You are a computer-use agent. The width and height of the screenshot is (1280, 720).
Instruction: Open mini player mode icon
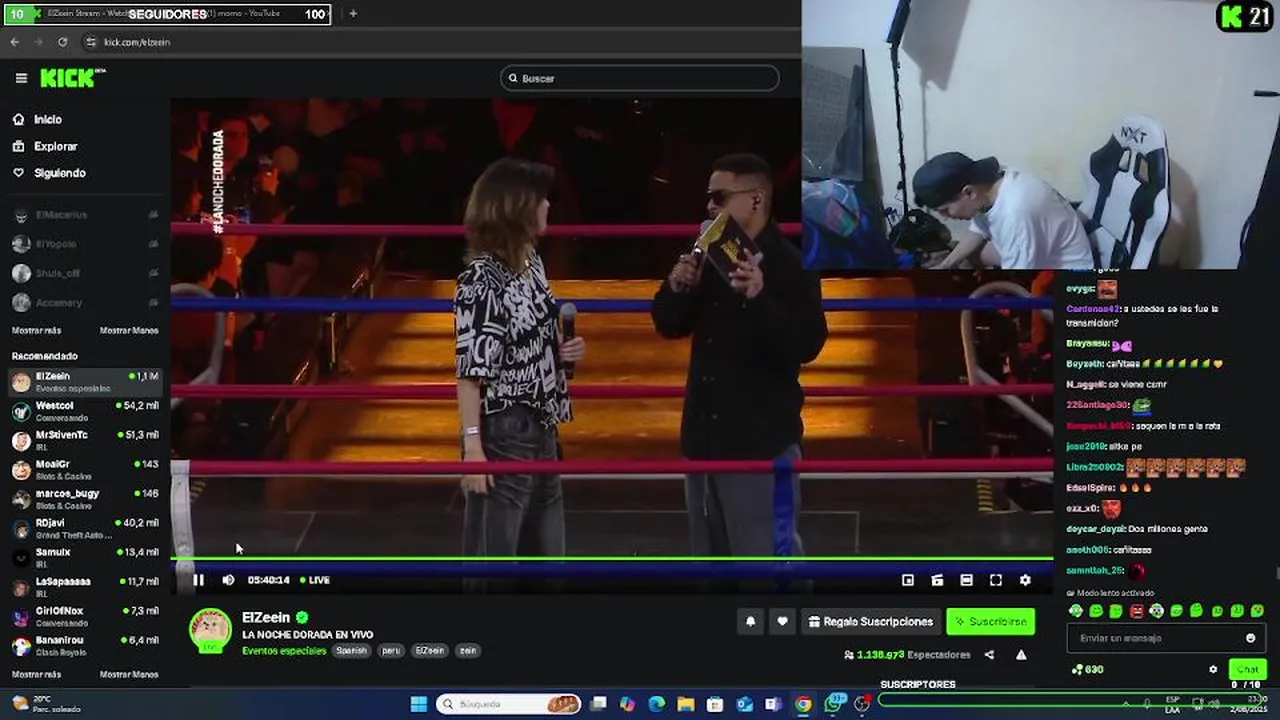click(x=908, y=580)
